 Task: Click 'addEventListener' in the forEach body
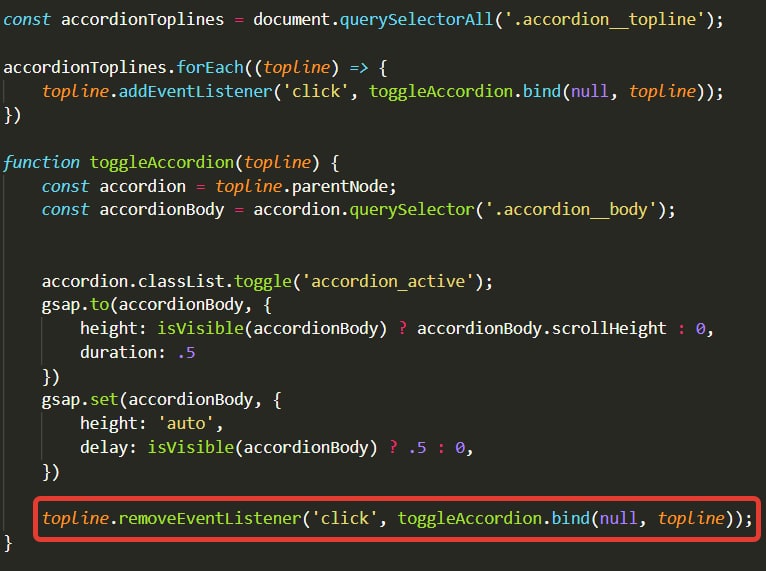click(x=195, y=91)
